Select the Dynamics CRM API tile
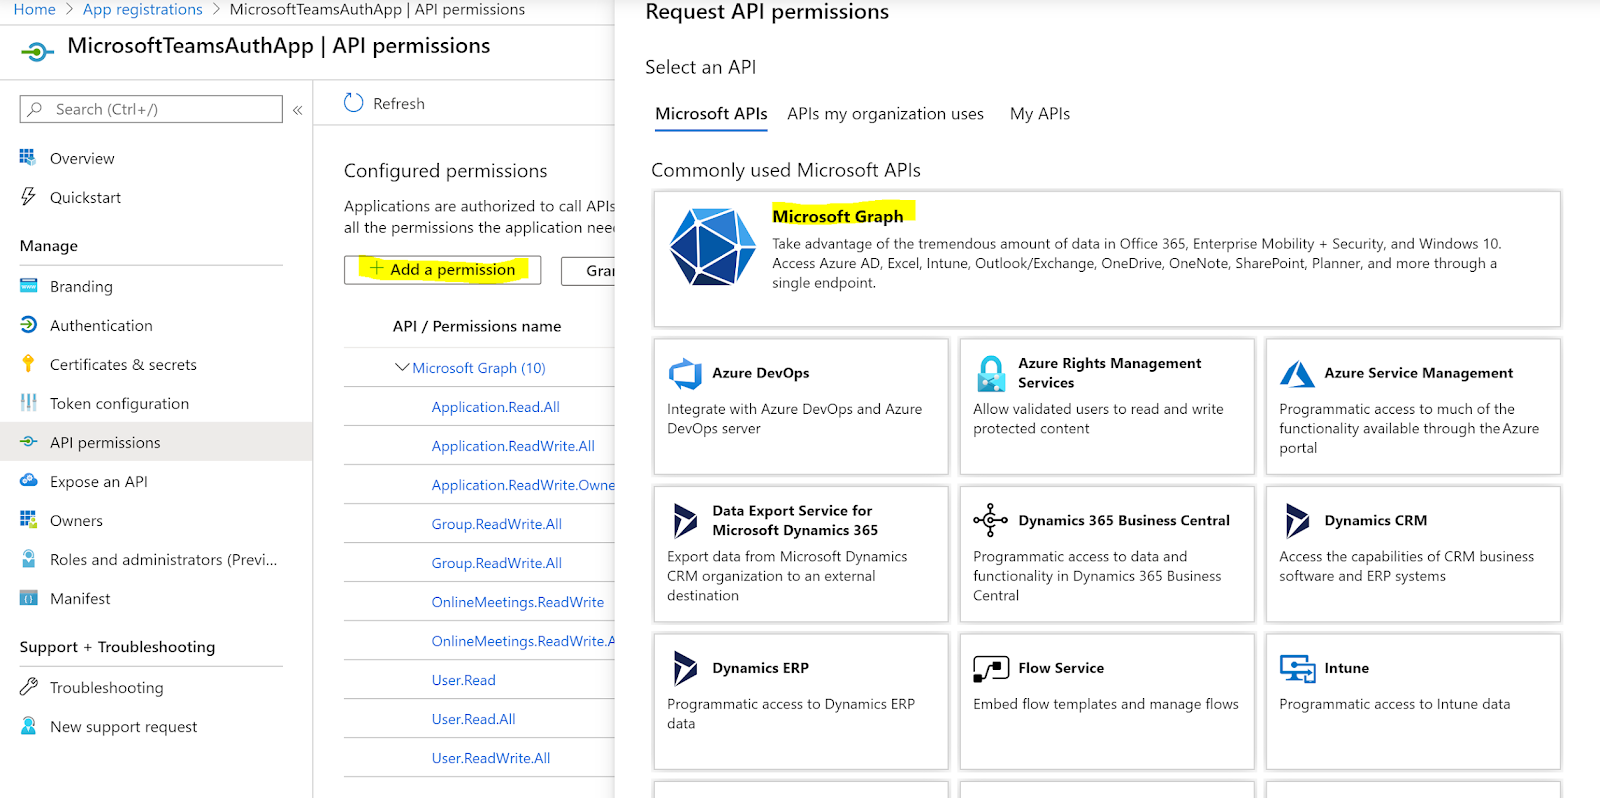 (1412, 553)
